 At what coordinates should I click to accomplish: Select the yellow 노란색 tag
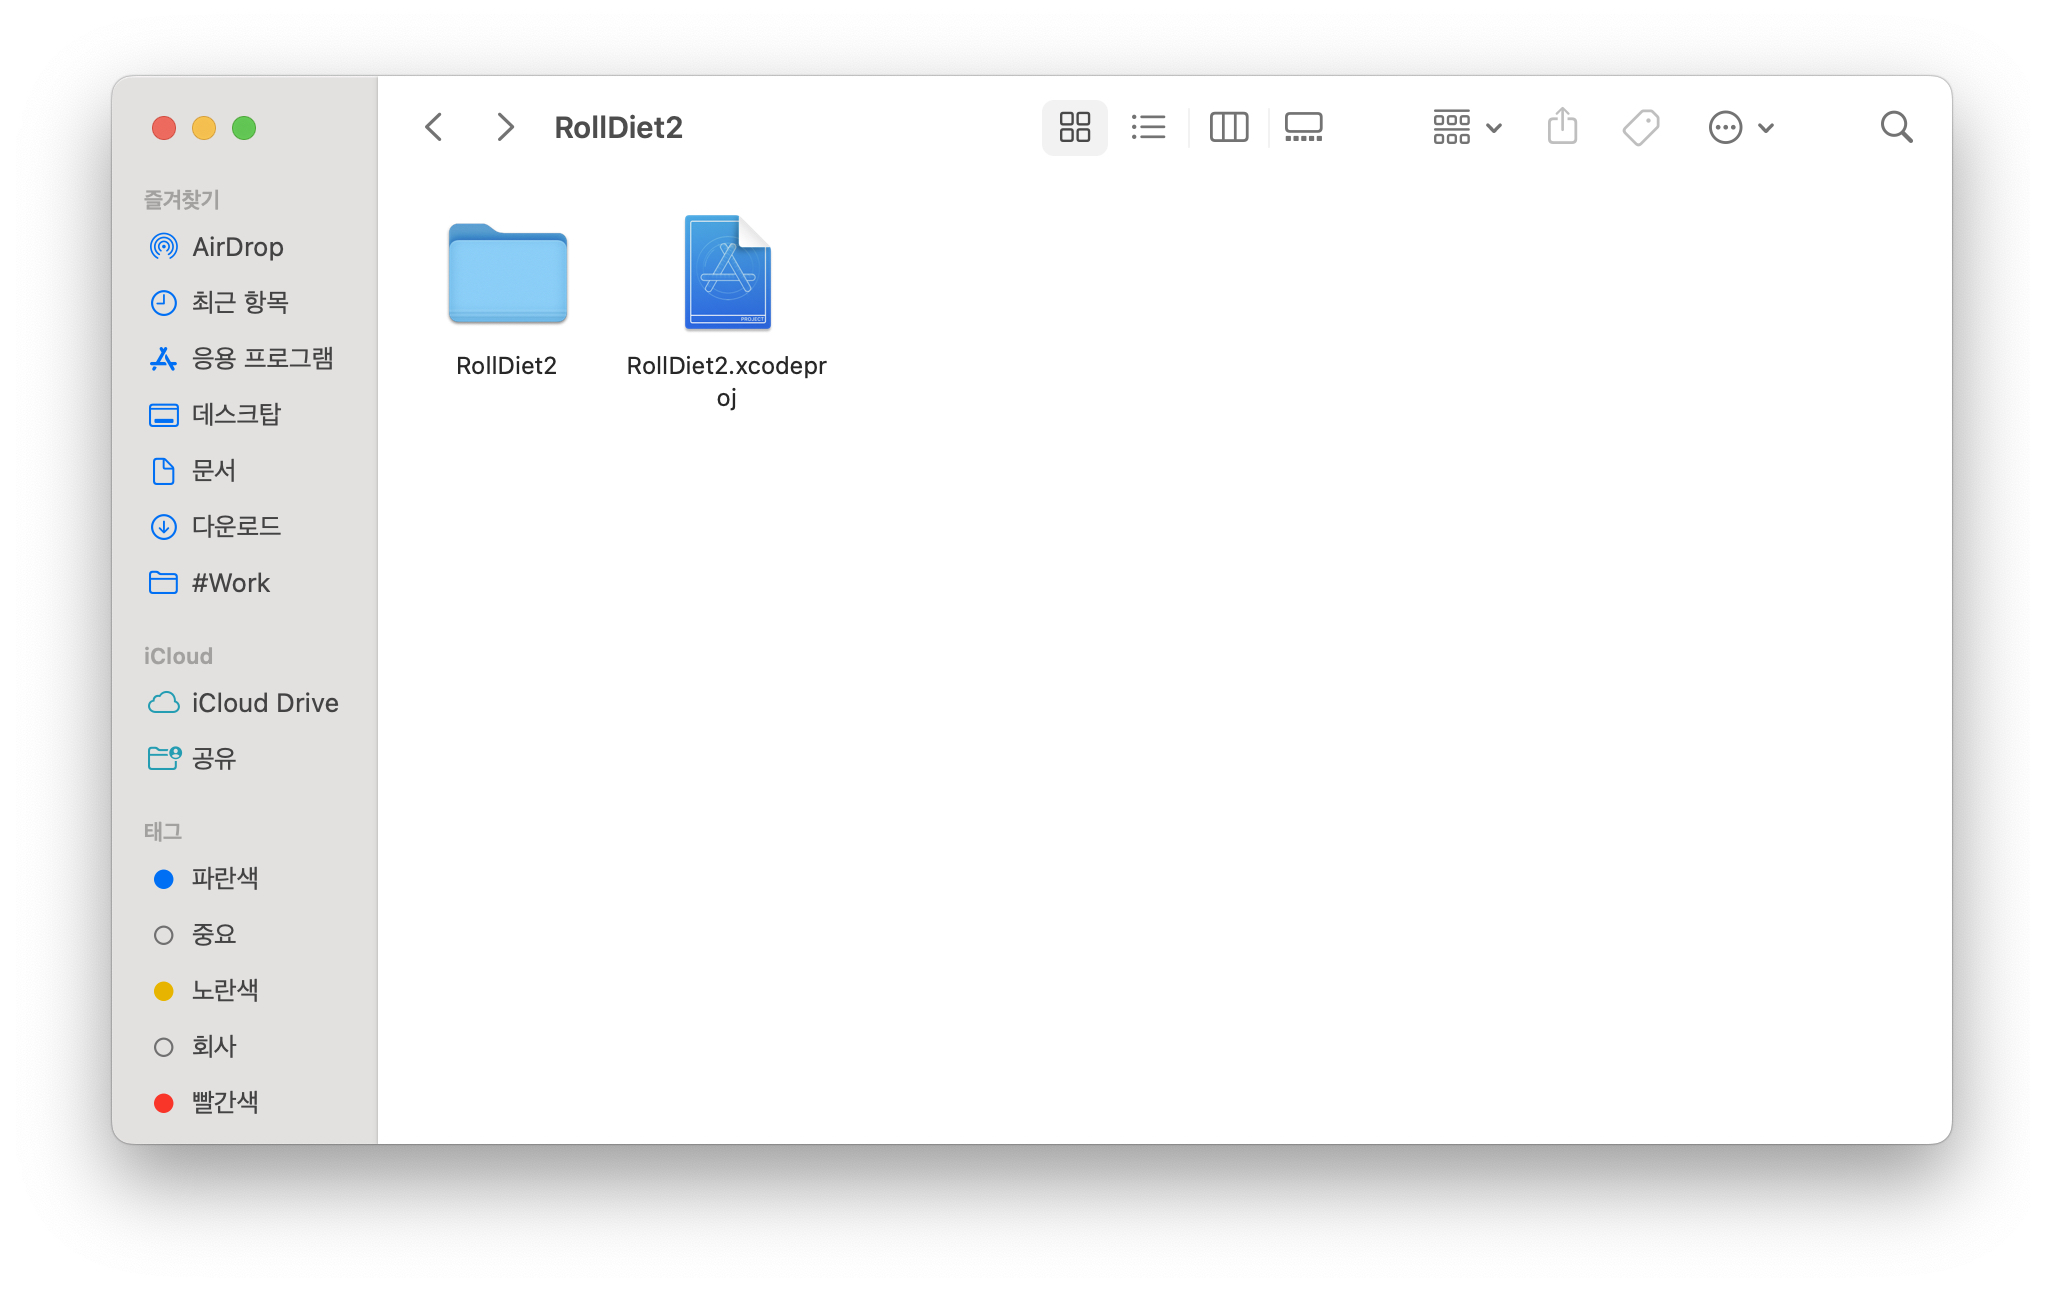tap(244, 991)
